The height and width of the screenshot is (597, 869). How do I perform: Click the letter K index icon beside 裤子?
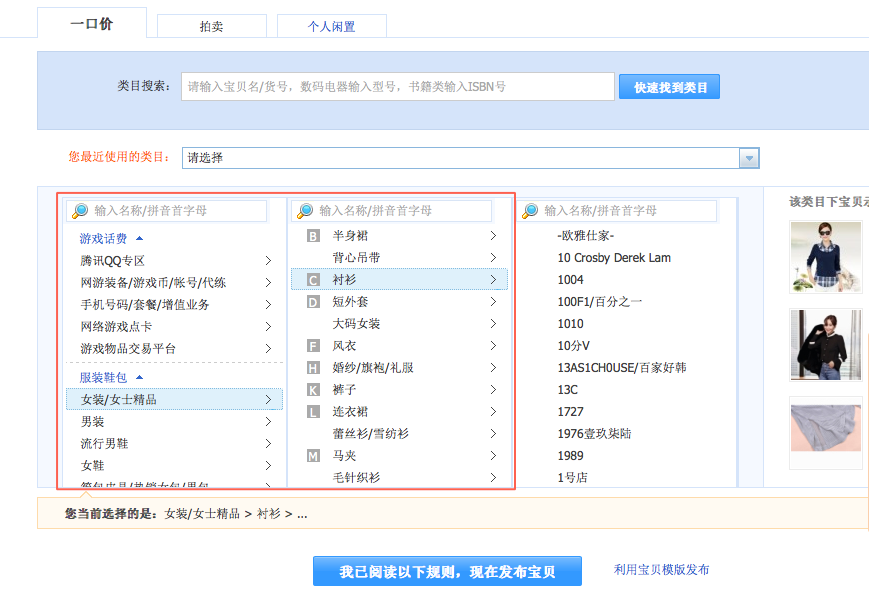[x=313, y=390]
